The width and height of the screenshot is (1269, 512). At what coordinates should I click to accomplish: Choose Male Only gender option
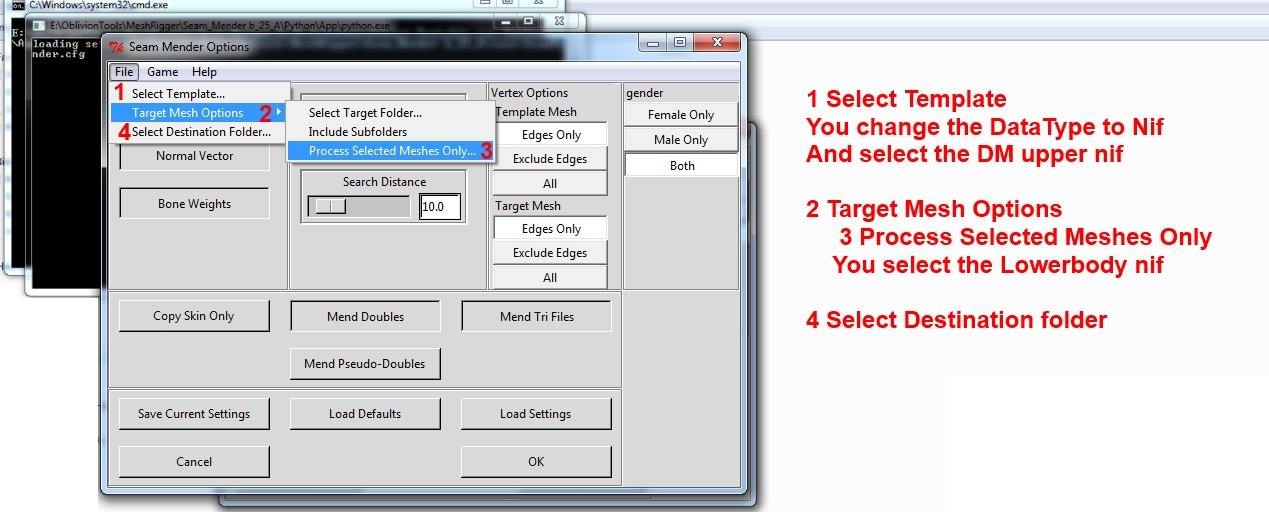[x=681, y=140]
